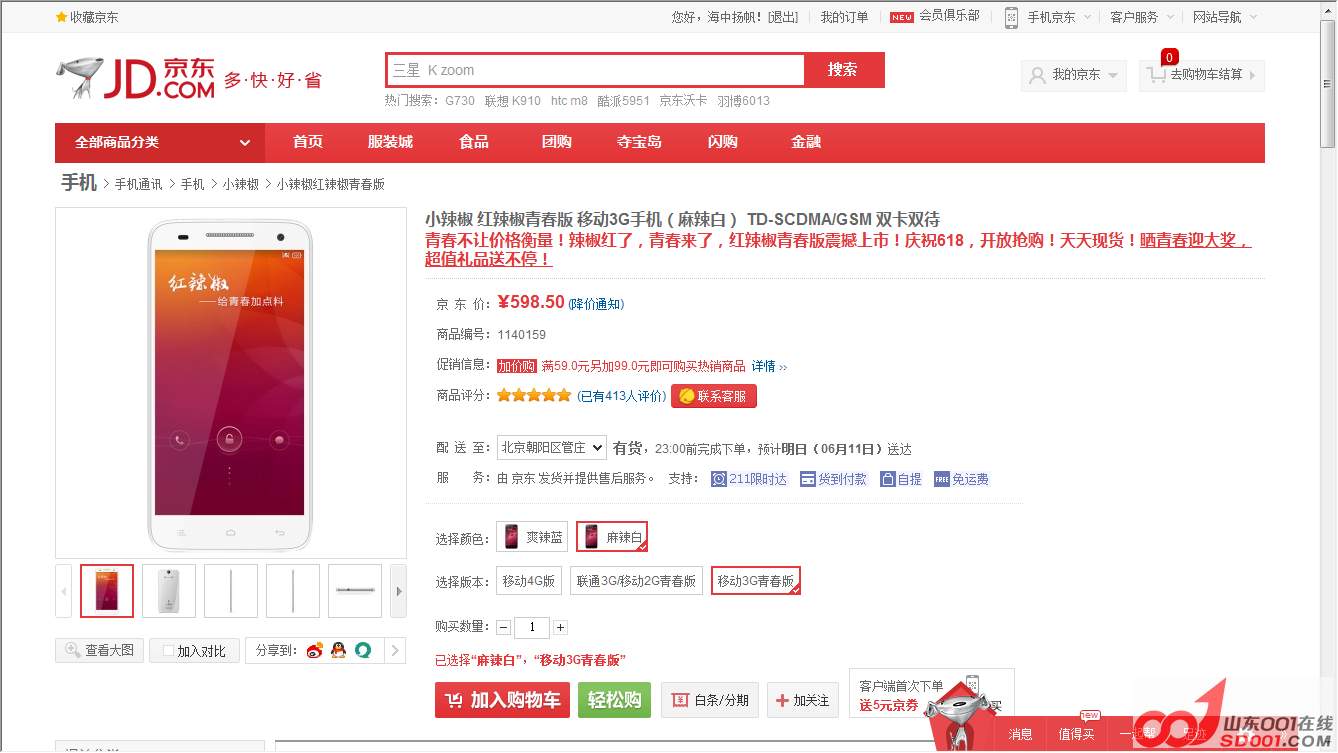Expand the 我的京东 account dropdown
Image resolution: width=1338 pixels, height=753 pixels.
pyautogui.click(x=1074, y=75)
